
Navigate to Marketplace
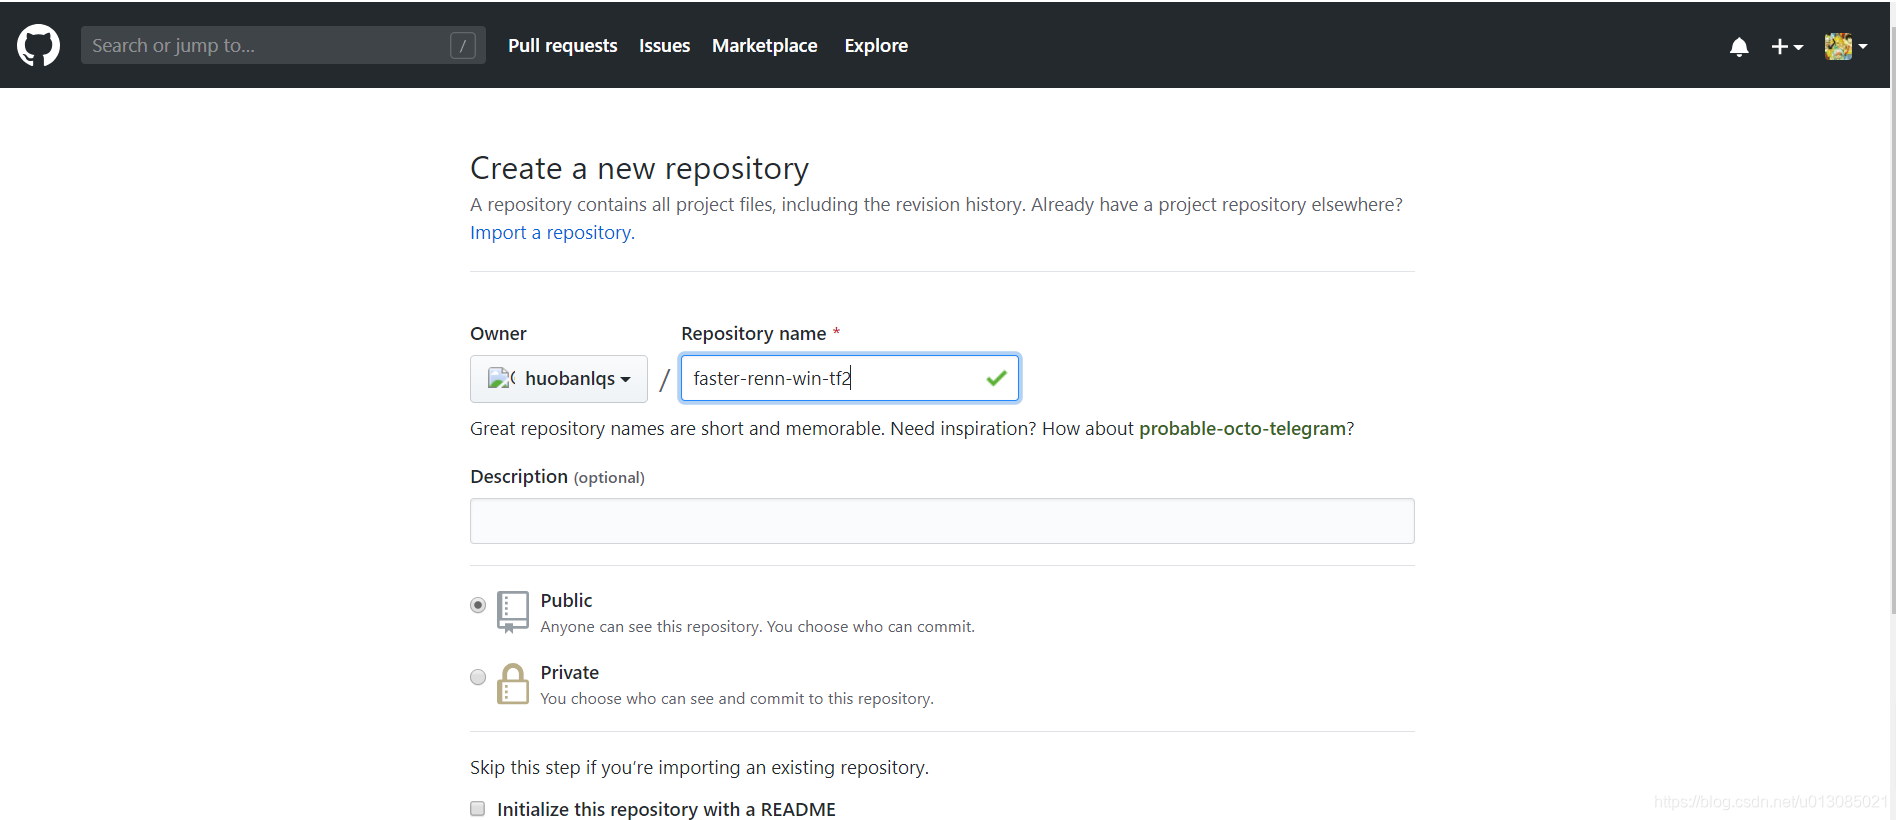pos(764,46)
